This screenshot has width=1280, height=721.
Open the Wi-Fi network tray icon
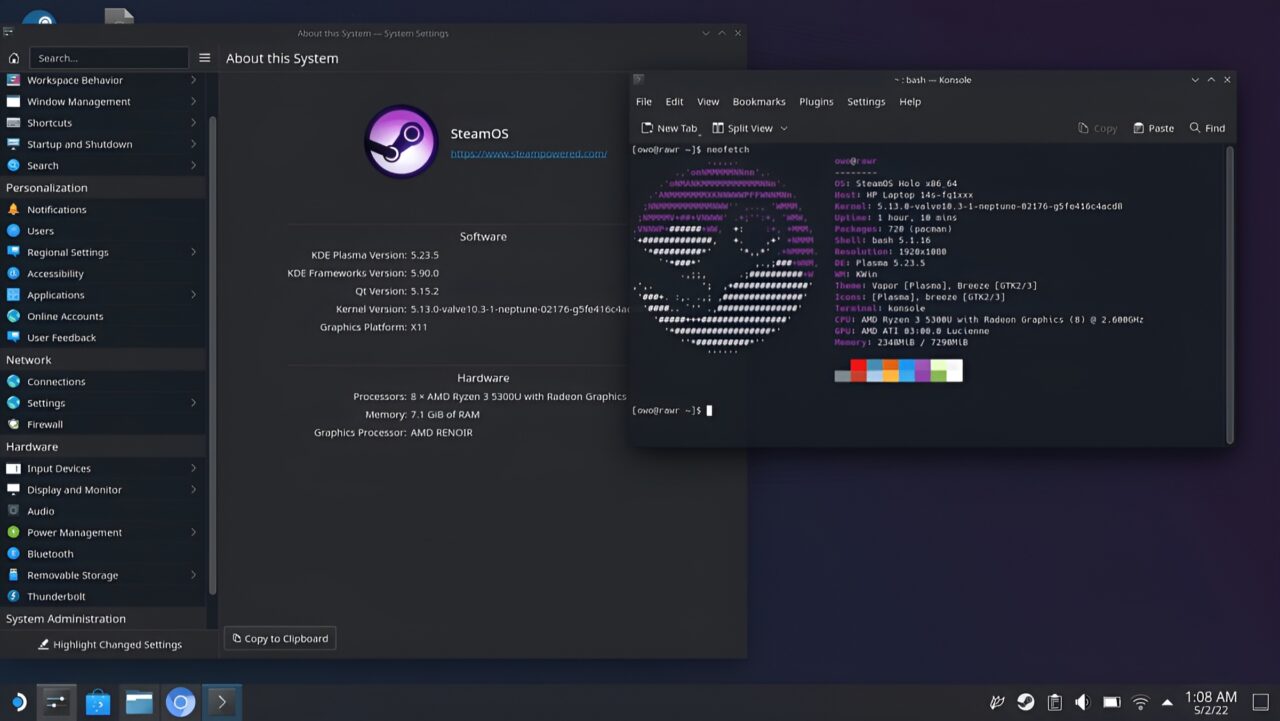tap(1140, 702)
